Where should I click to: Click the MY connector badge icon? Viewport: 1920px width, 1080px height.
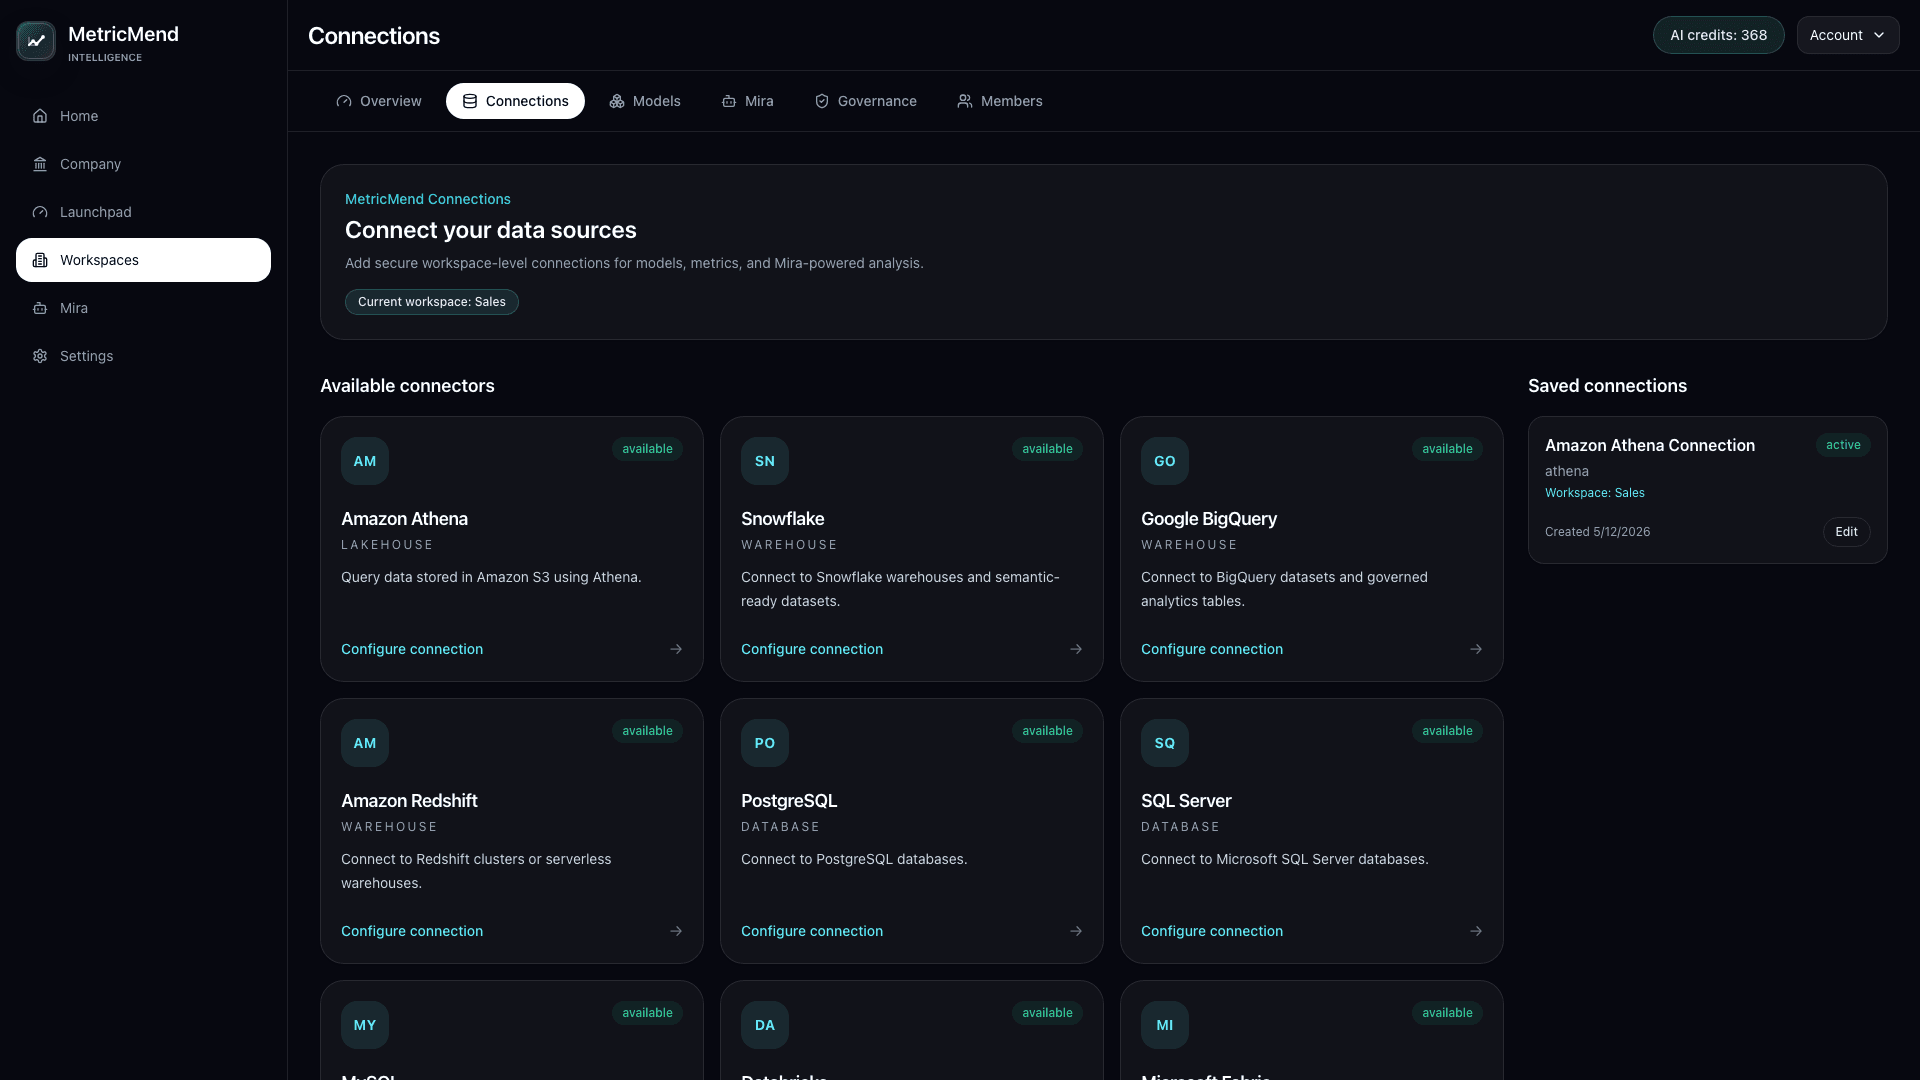point(365,1025)
